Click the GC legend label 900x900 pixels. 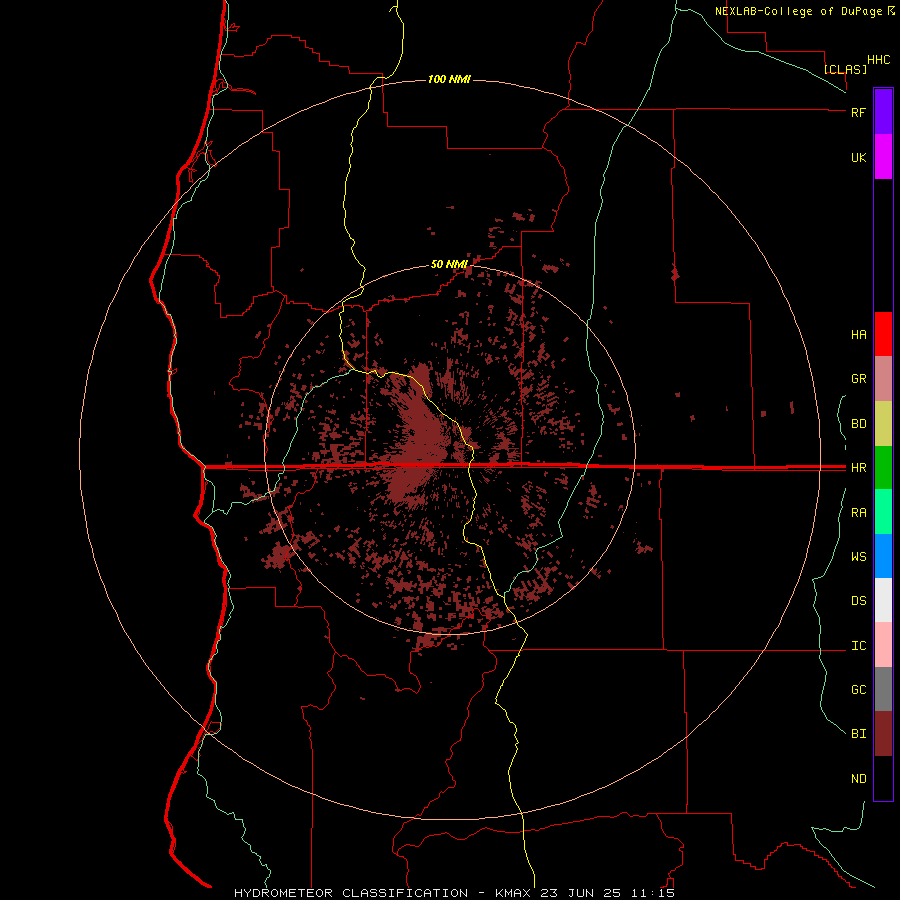[x=858, y=689]
